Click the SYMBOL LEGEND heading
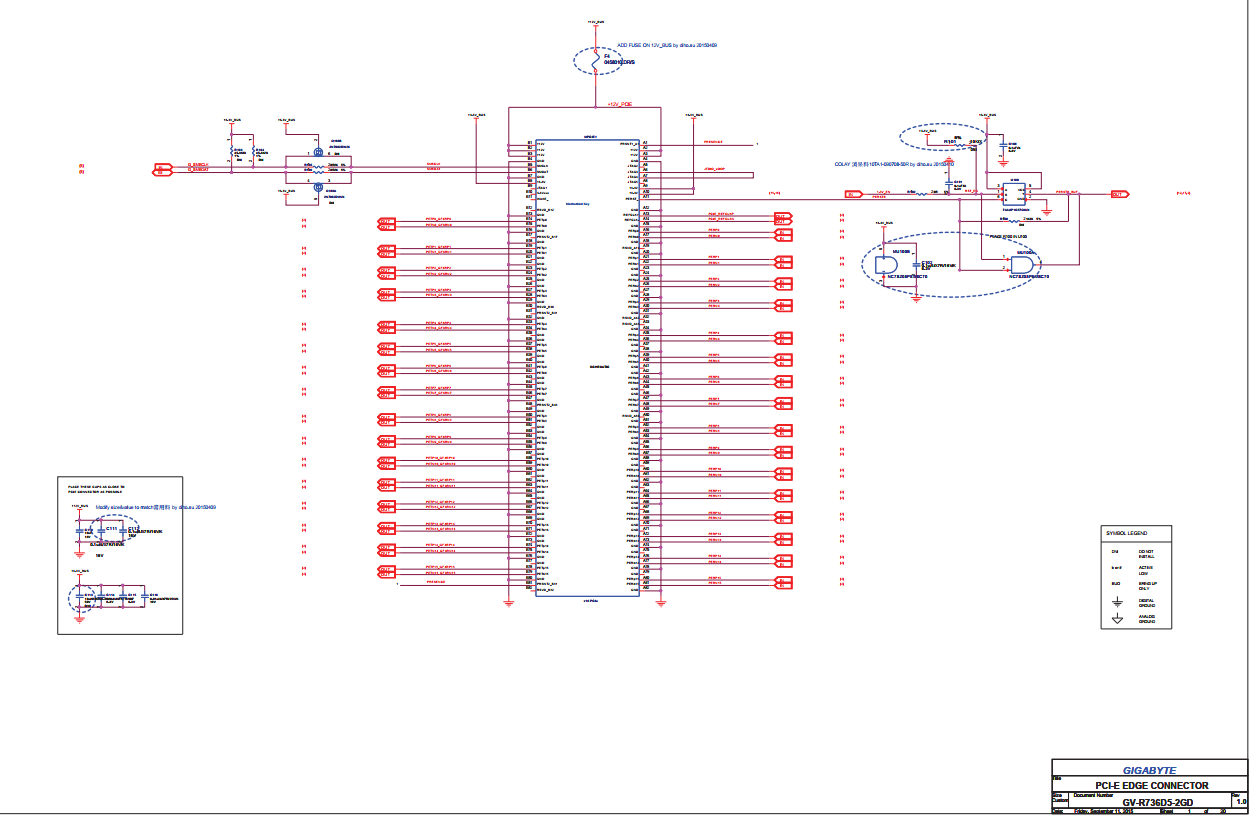This screenshot has width=1252, height=817. coord(1125,533)
